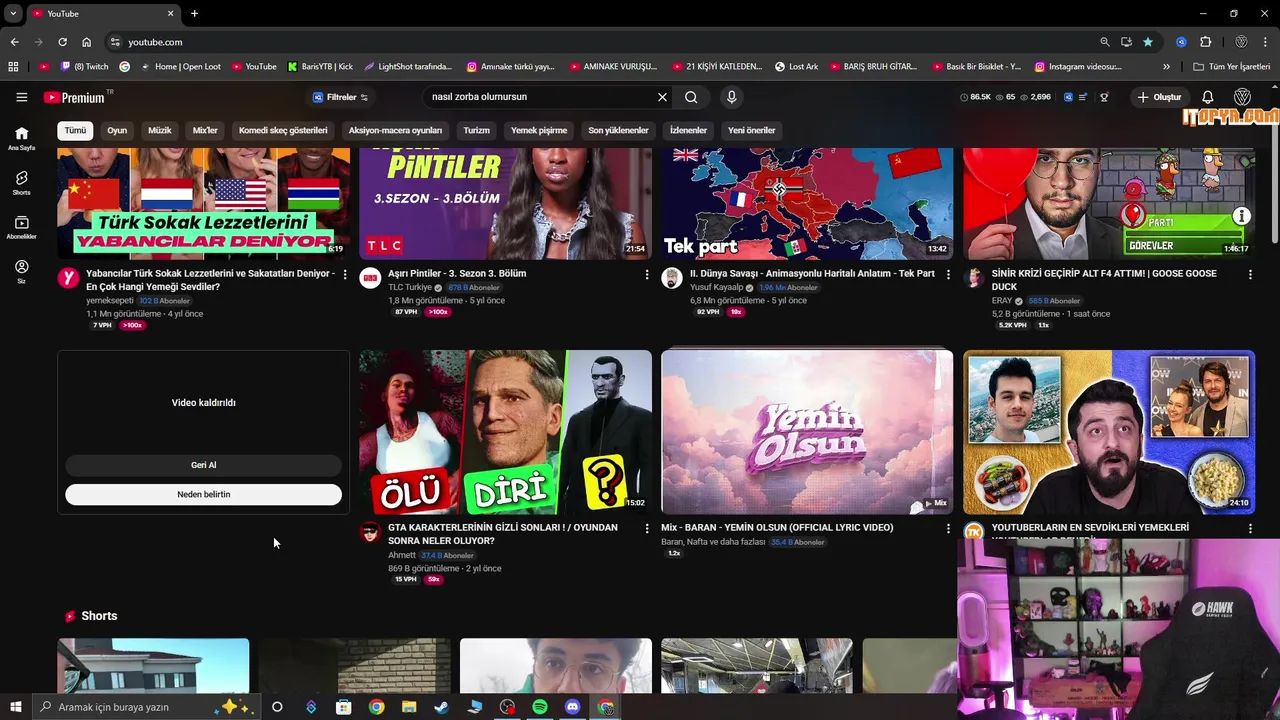The image size is (1280, 720).
Task: Select the Müzik filter chip
Action: click(160, 130)
